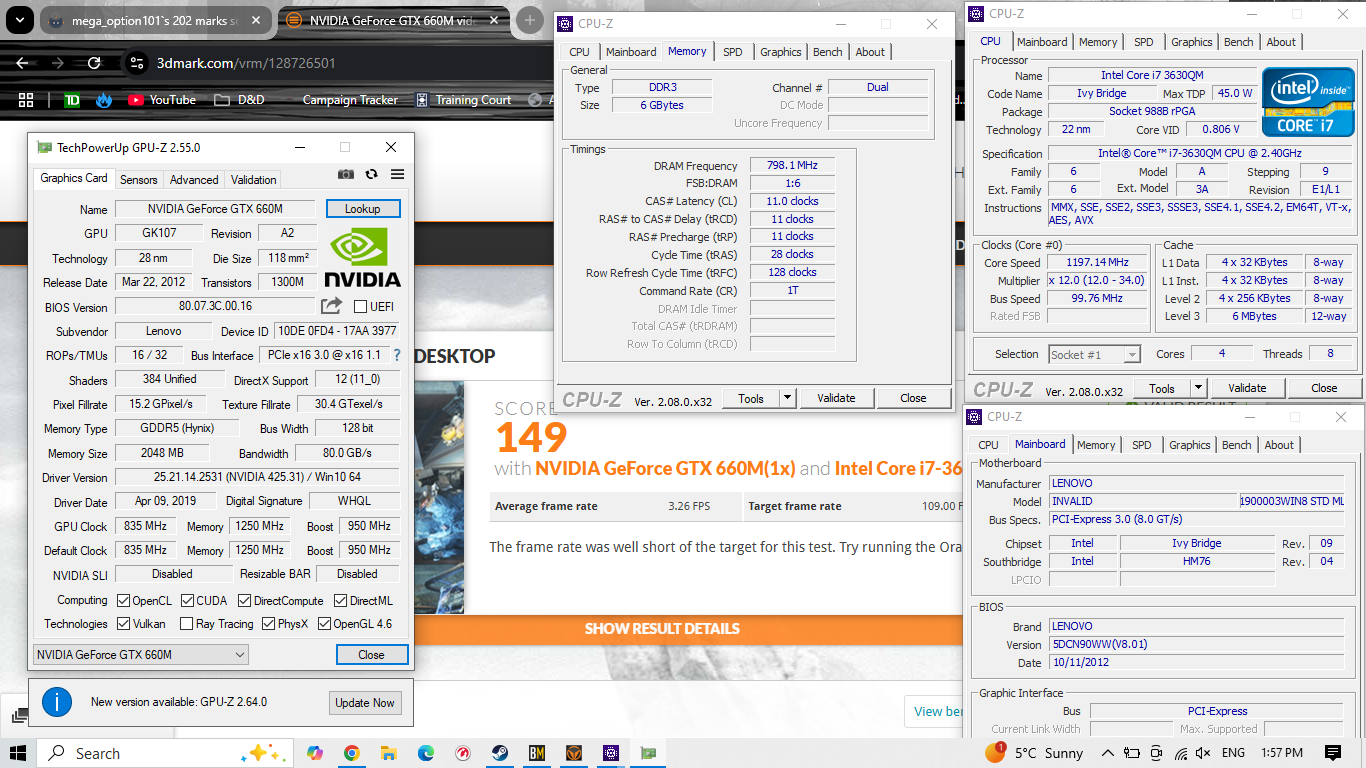
Task: Click the NVIDIA logo in GPU-Z
Action: [x=363, y=259]
